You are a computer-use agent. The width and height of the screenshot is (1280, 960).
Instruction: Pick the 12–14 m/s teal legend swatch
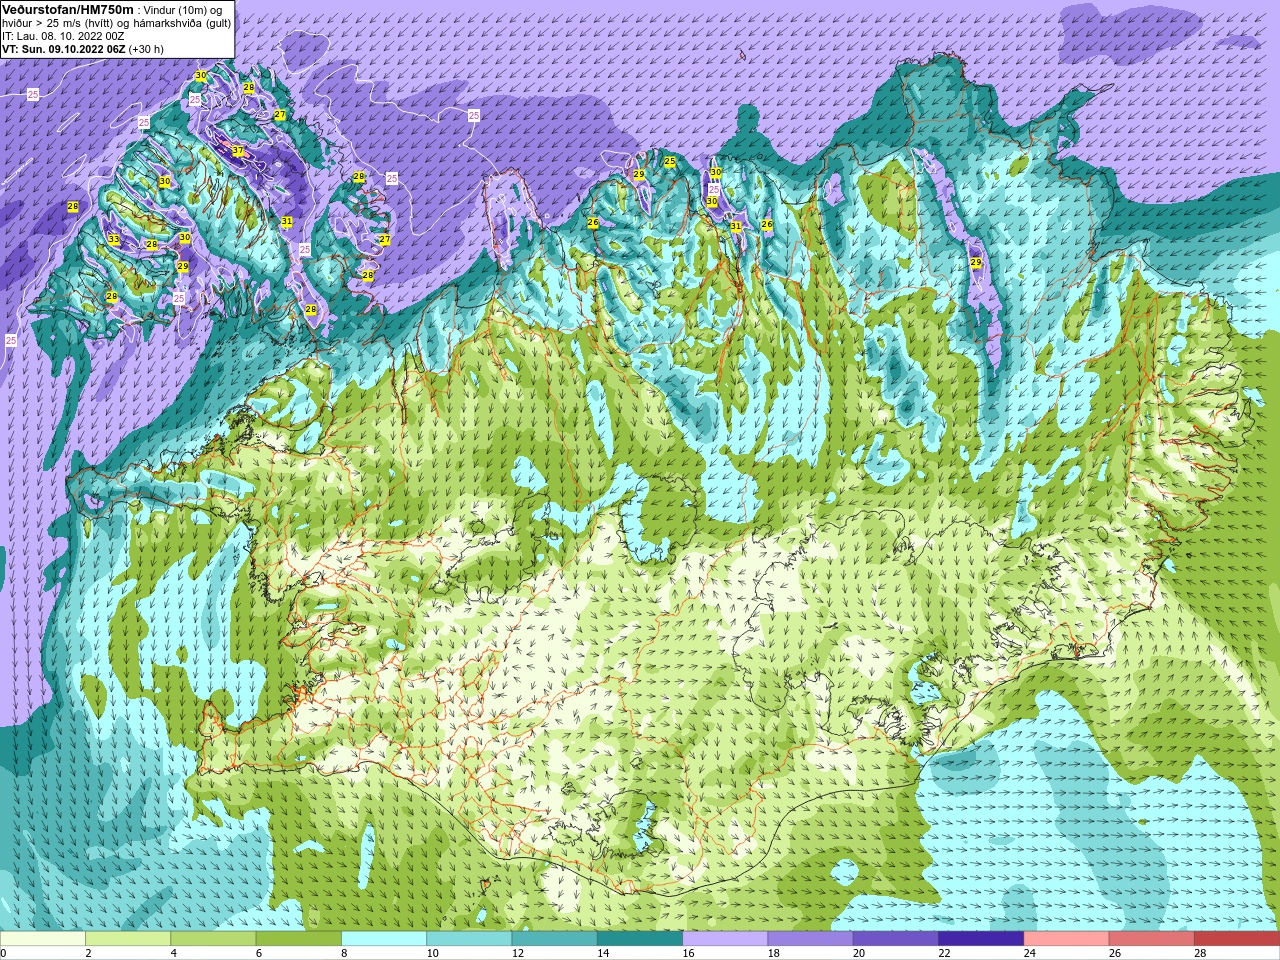click(555, 939)
